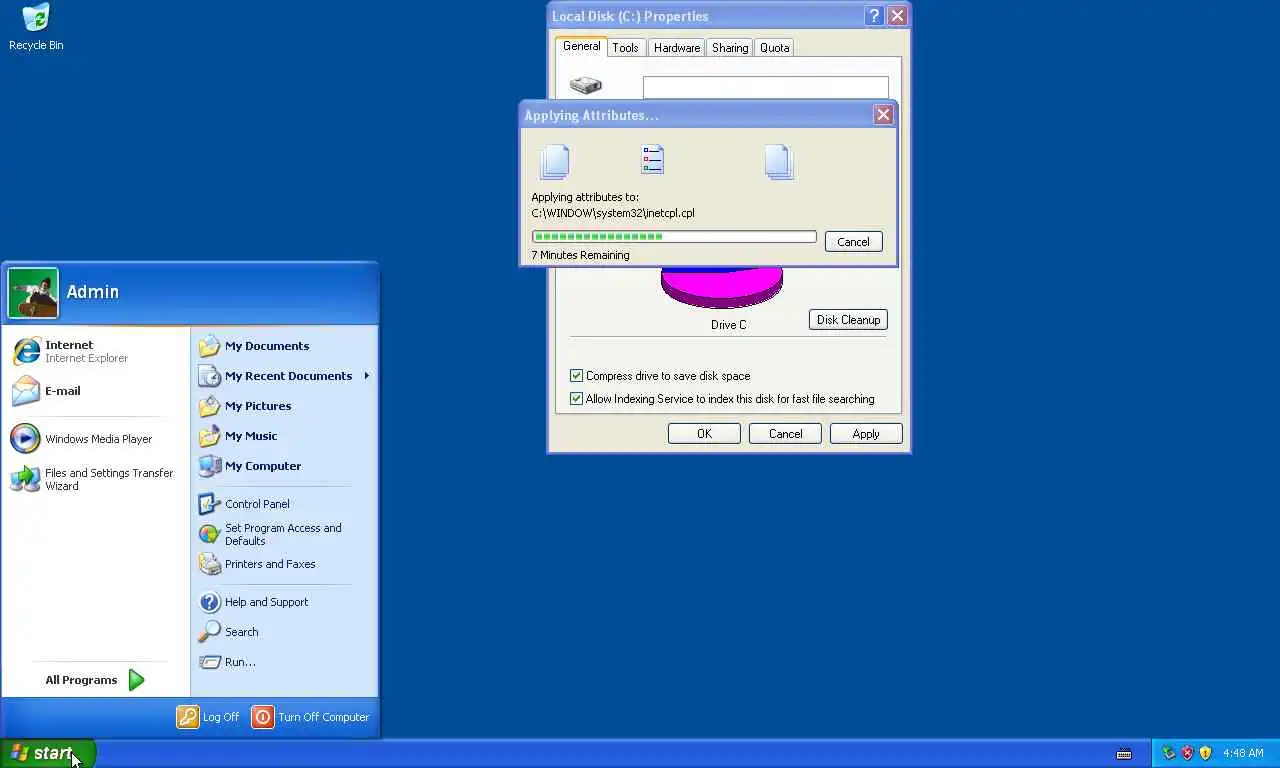This screenshot has height=768, width=1280.
Task: Click OK in Local Disk Properties
Action: [704, 434]
